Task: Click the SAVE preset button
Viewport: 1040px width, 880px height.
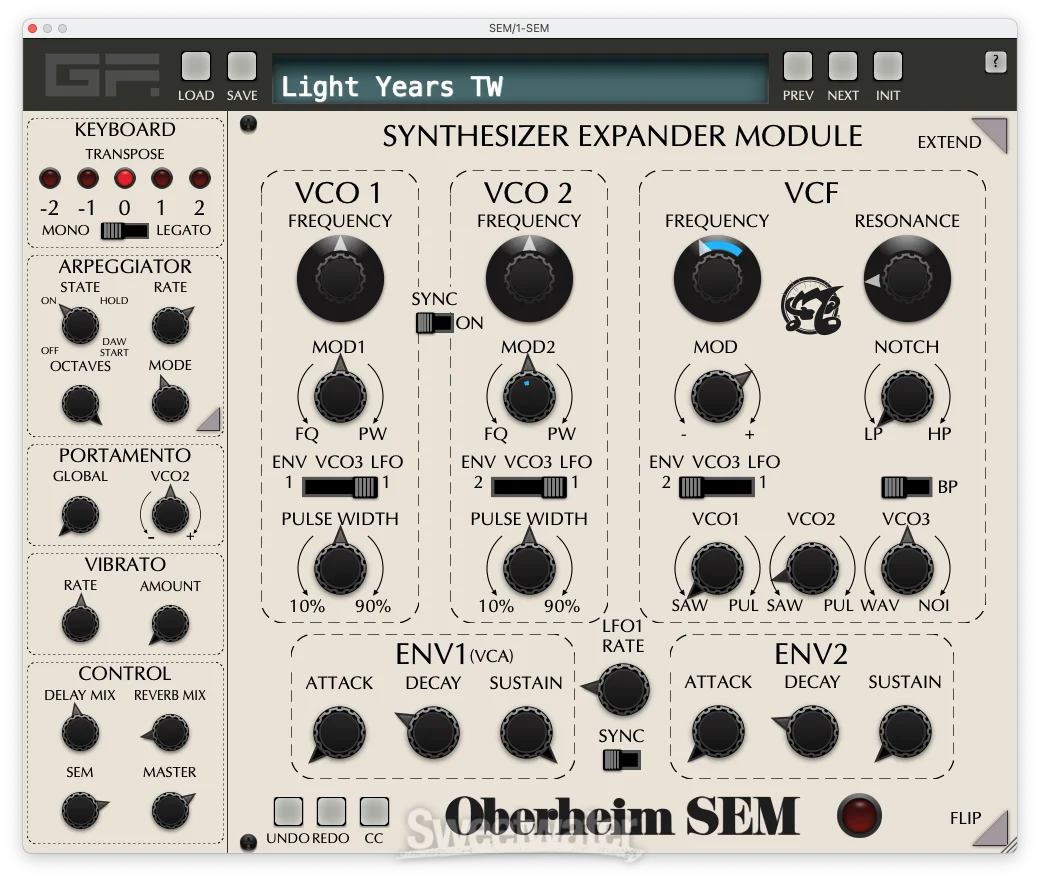Action: coord(242,68)
